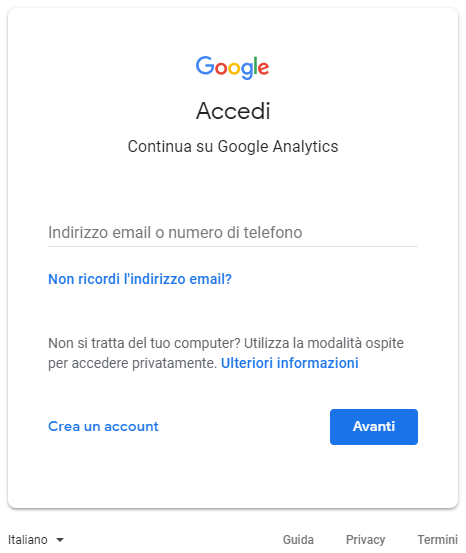This screenshot has width=466, height=553.
Task: Open the language selector arrow beside Italiano
Action: click(x=60, y=540)
